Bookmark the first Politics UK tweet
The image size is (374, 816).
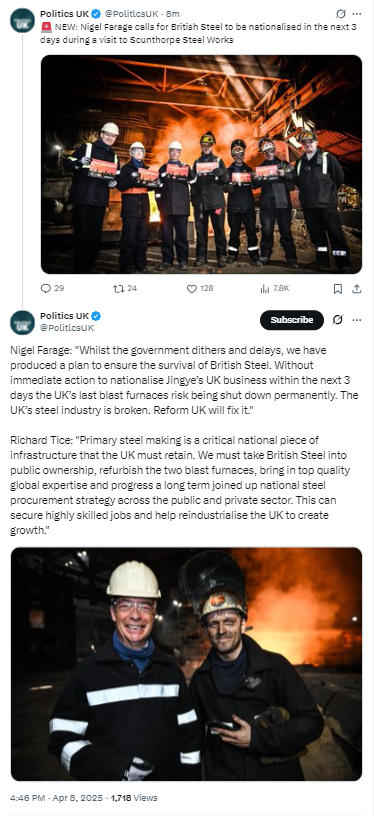point(338,289)
